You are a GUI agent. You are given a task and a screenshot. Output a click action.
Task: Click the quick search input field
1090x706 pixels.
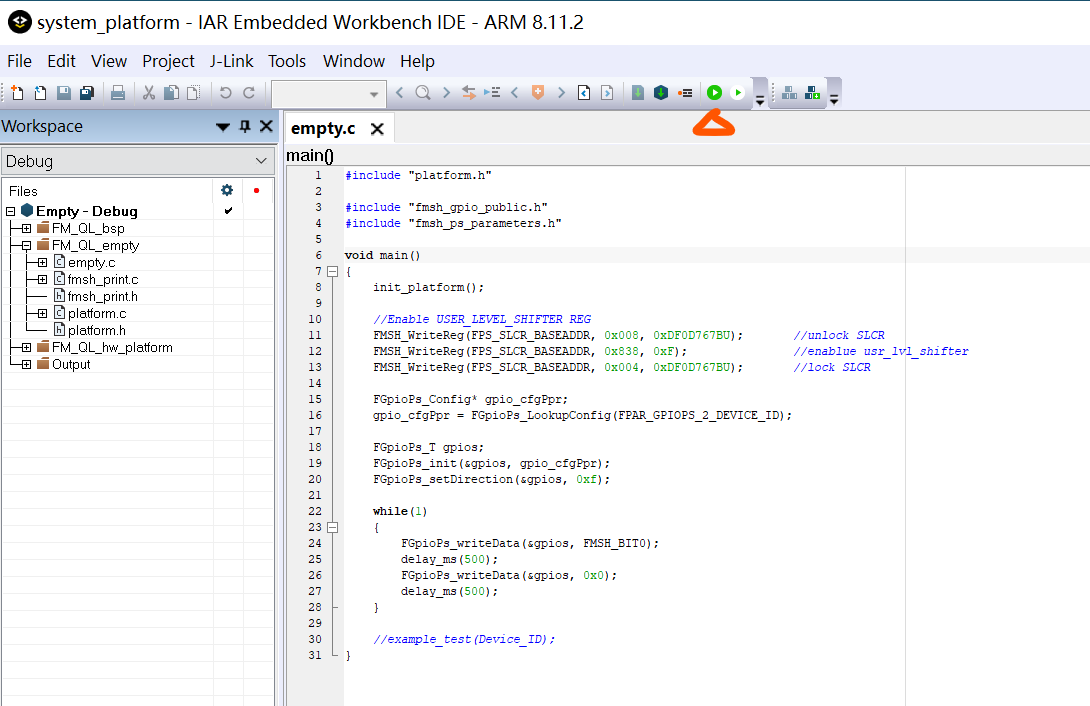tap(320, 93)
